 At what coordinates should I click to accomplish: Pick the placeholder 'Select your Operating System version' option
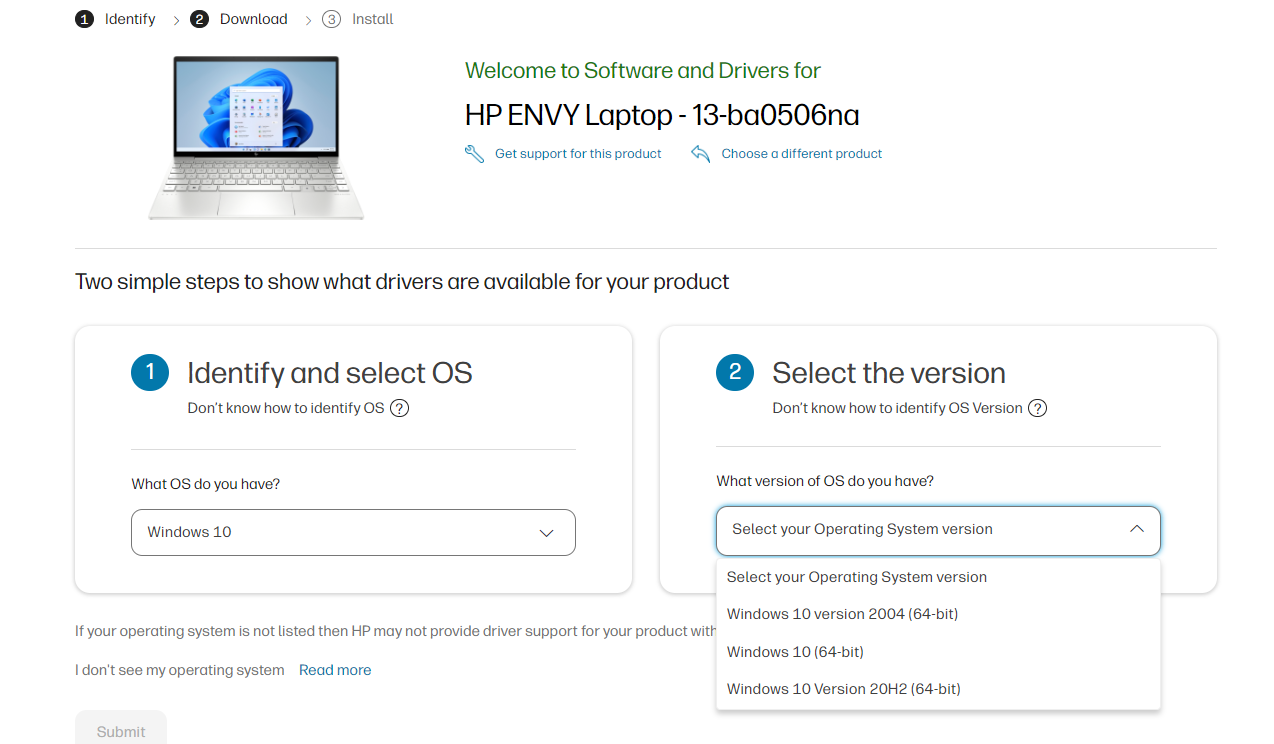[856, 577]
